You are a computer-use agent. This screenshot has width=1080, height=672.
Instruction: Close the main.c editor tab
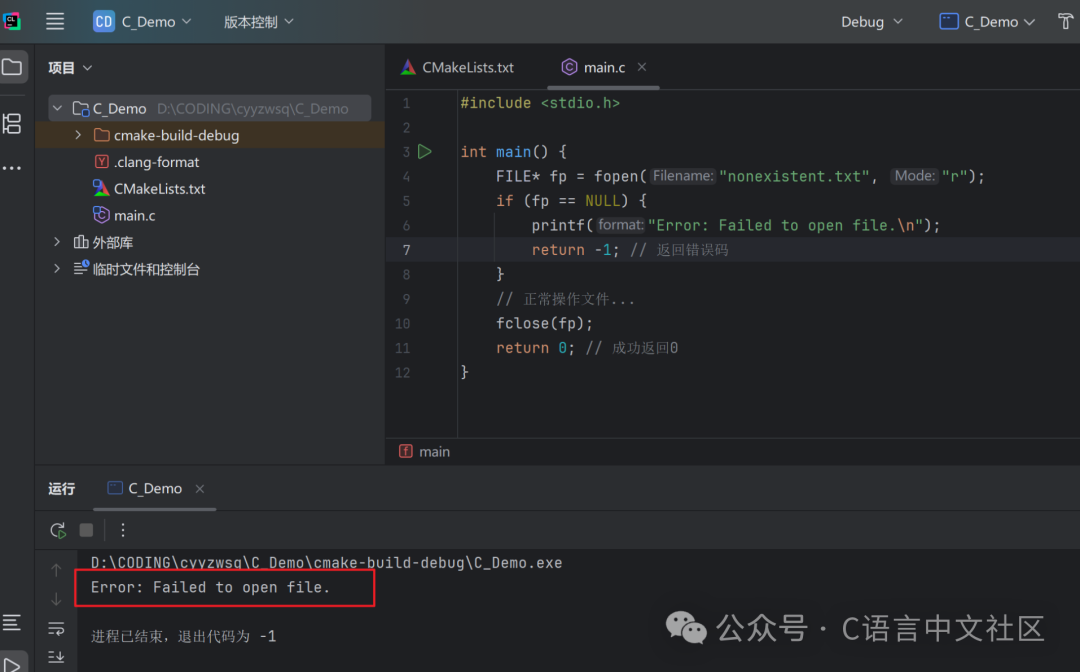[642, 67]
